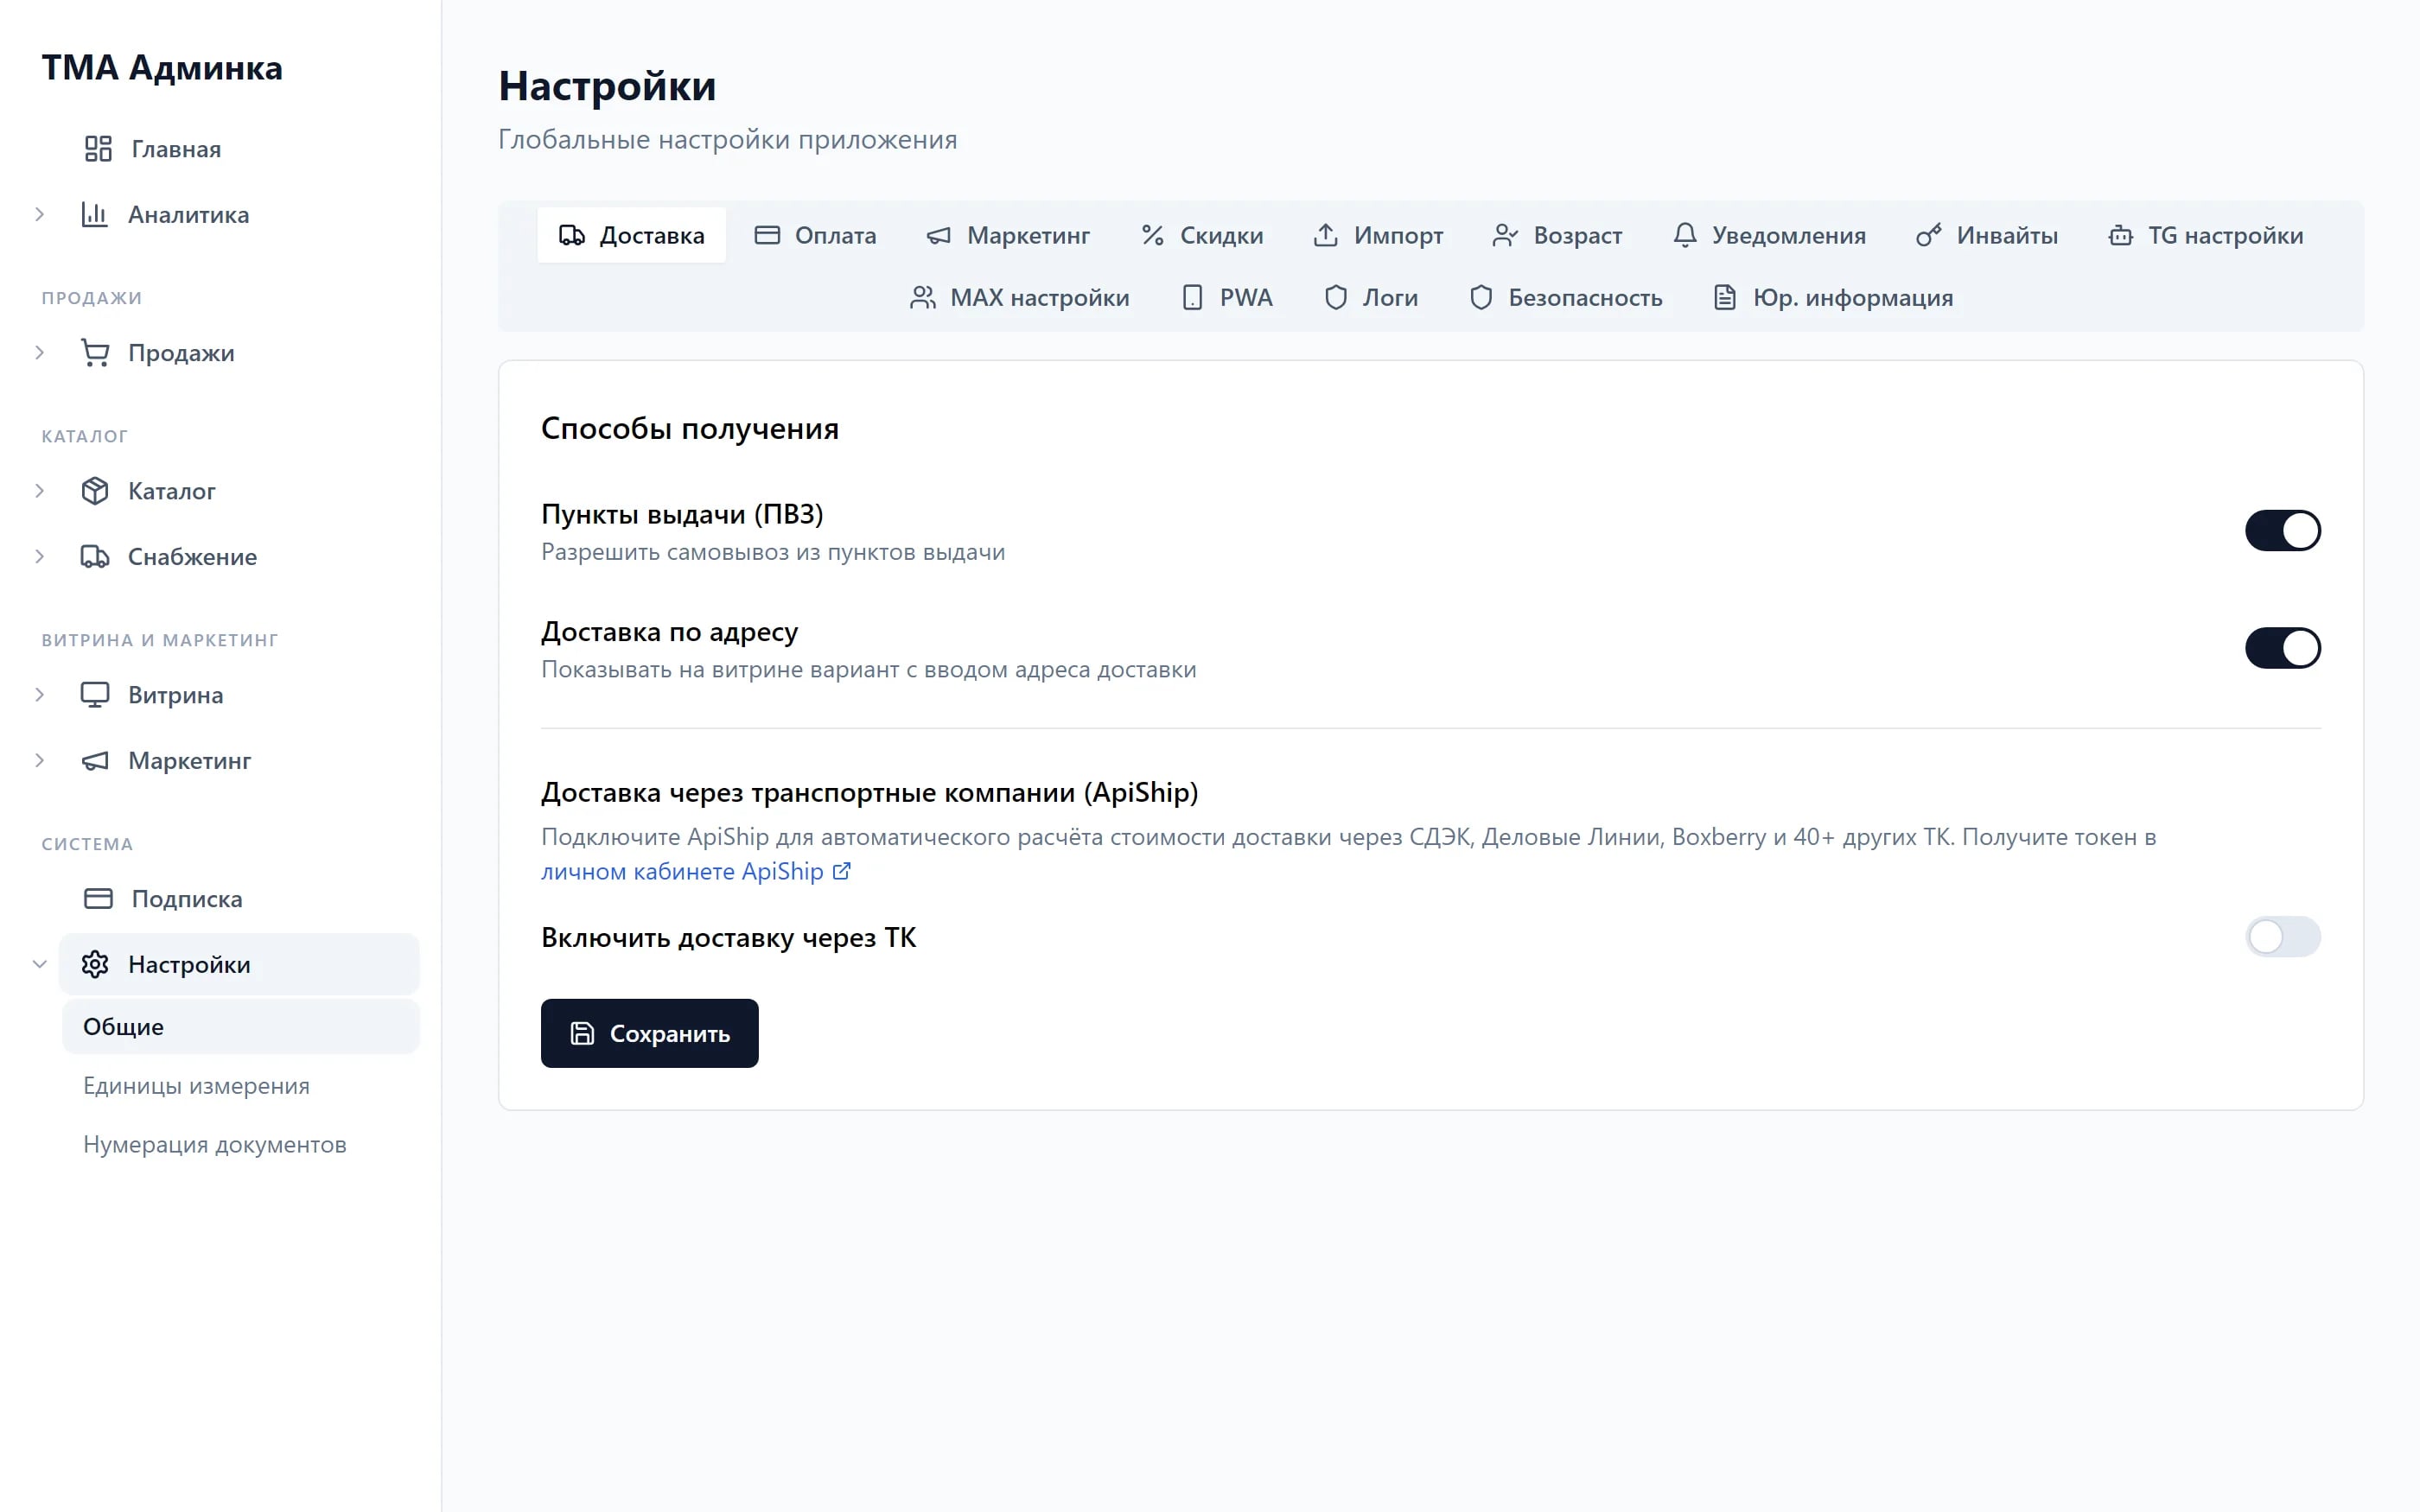
Task: Click the Подписка credit card icon
Action: (x=98, y=899)
